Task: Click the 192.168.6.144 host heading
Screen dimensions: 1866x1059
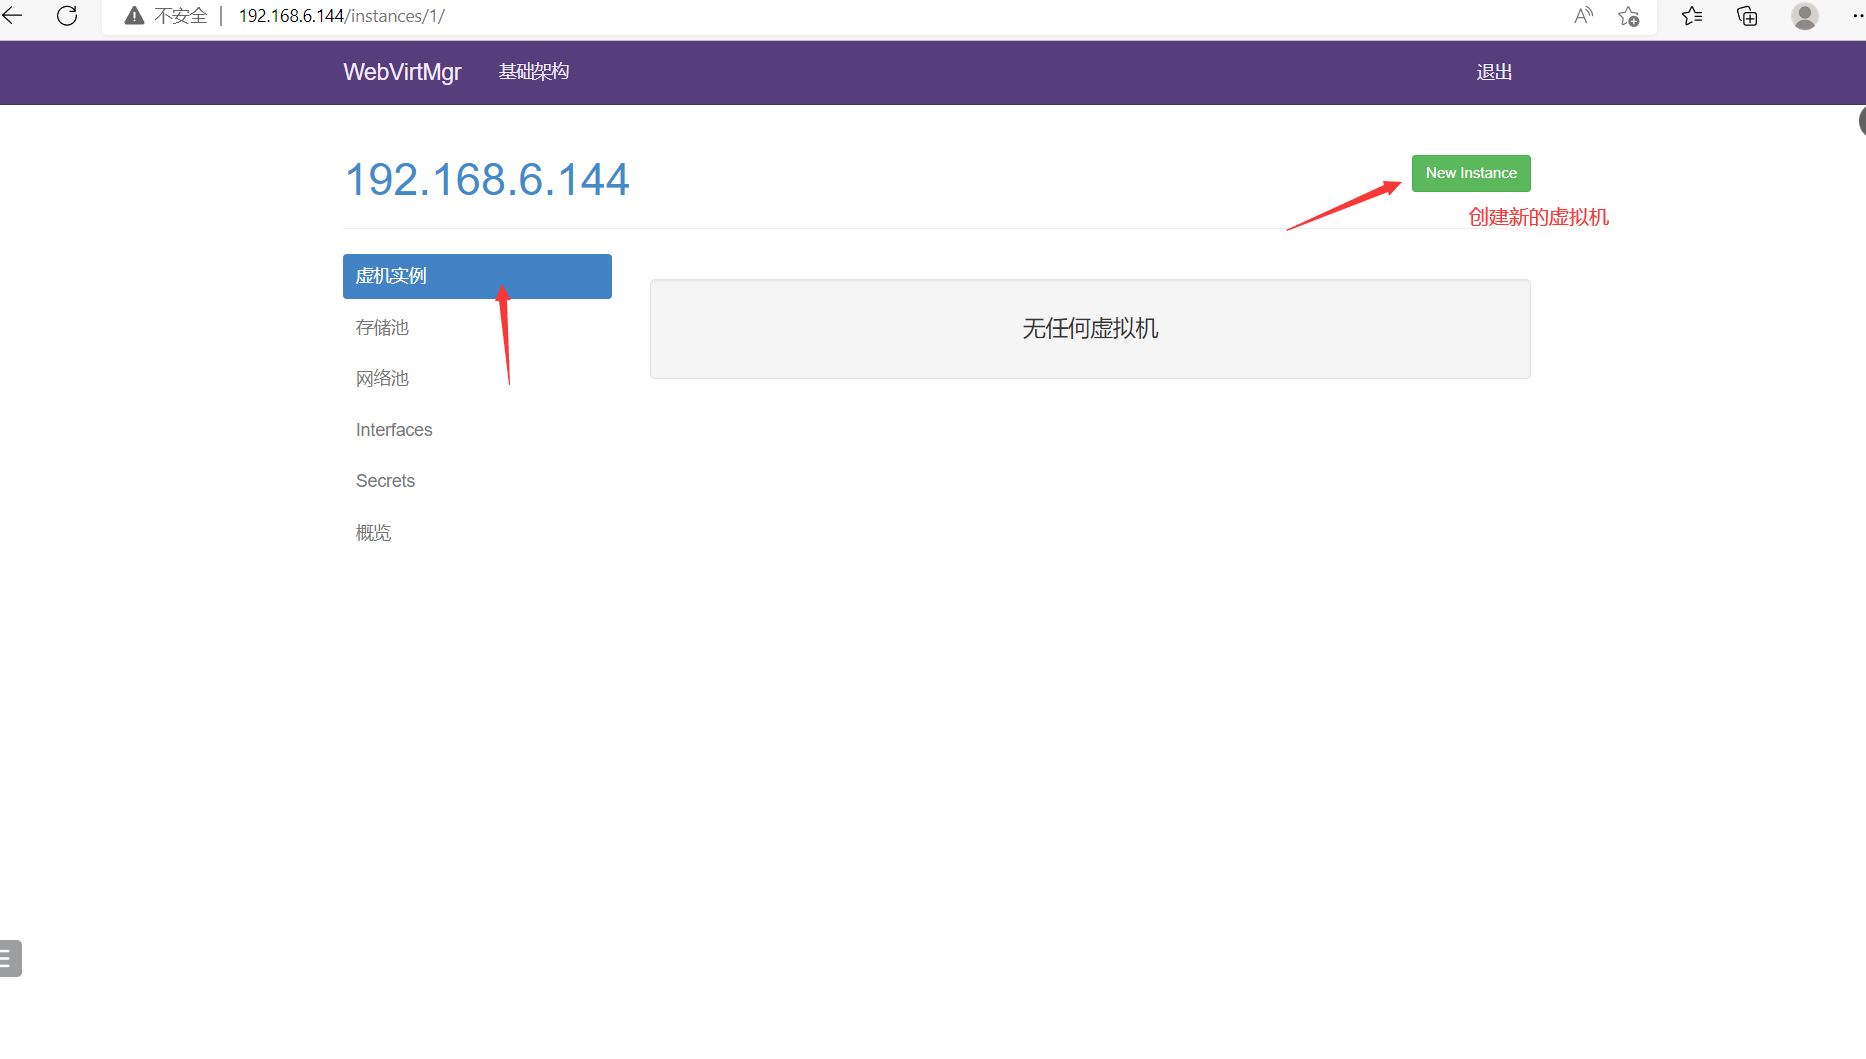Action: point(487,180)
